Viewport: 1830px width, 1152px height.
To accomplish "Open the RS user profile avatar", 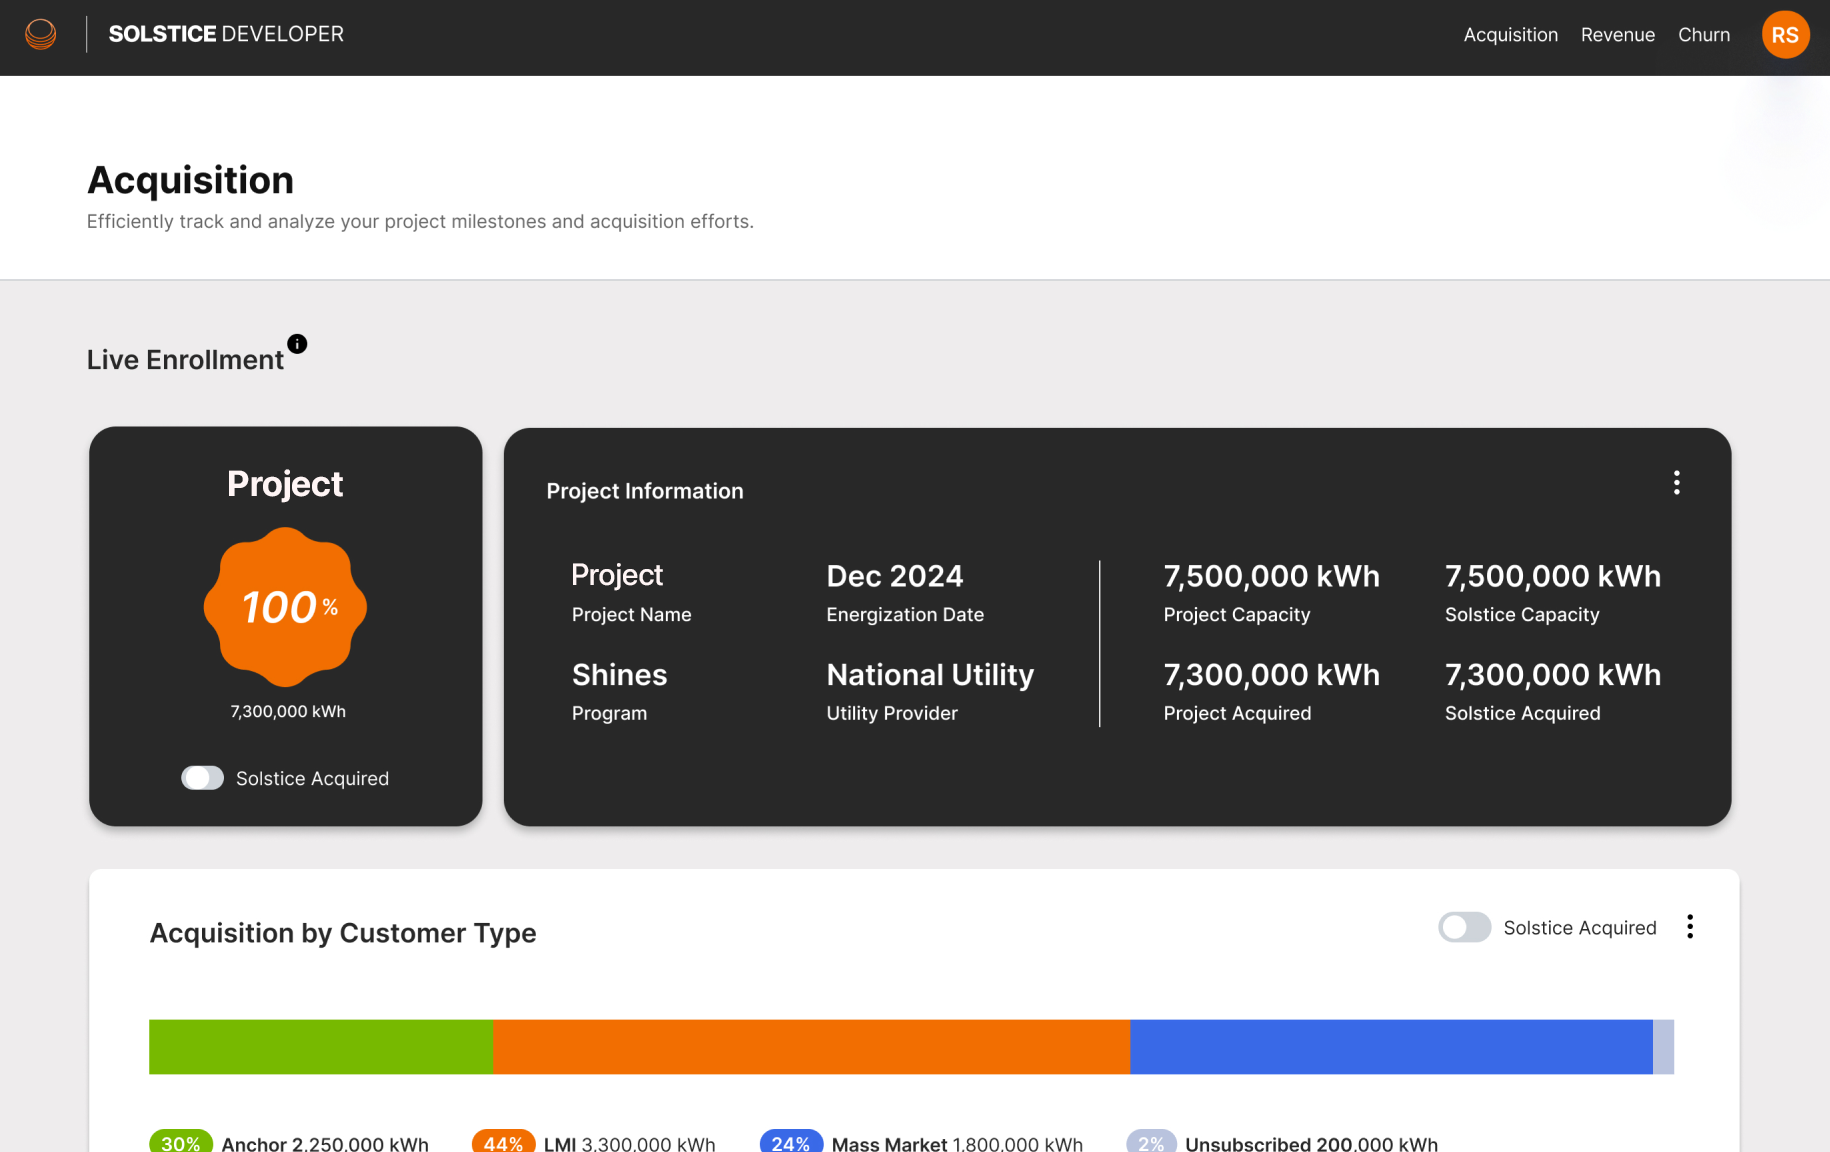I will 1785,35.
